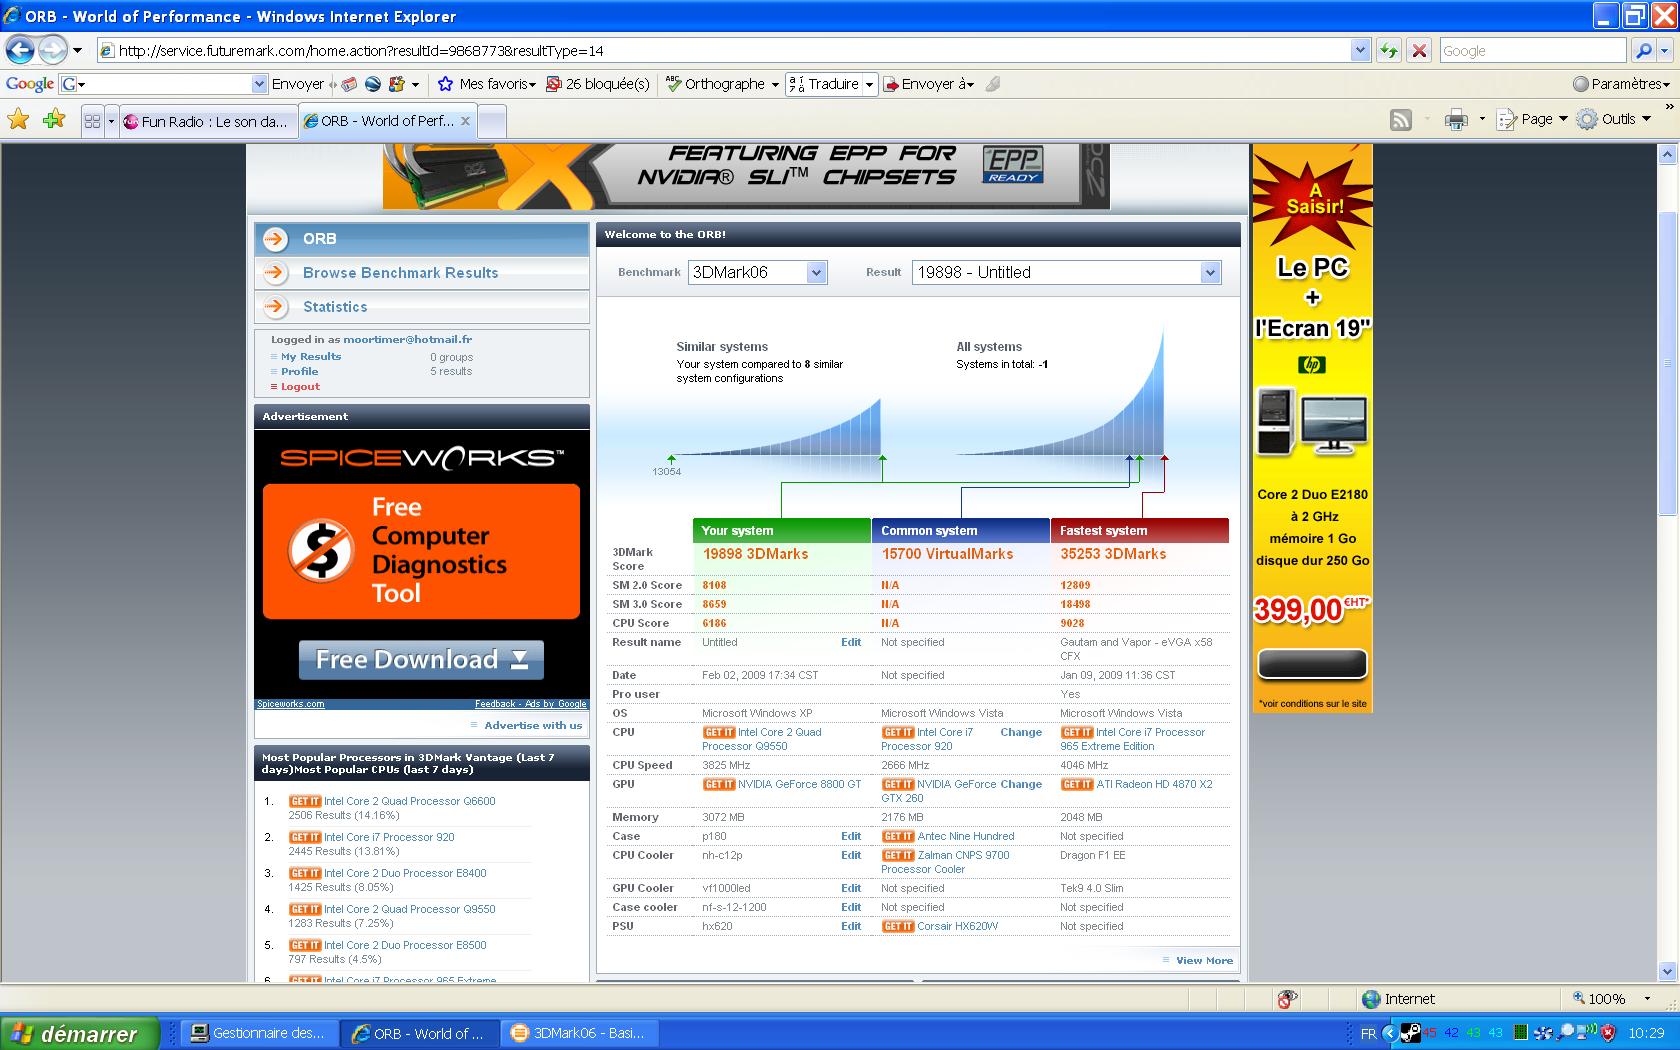Click the Add to Favorites star-plus icon
Image resolution: width=1680 pixels, height=1050 pixels.
[54, 120]
